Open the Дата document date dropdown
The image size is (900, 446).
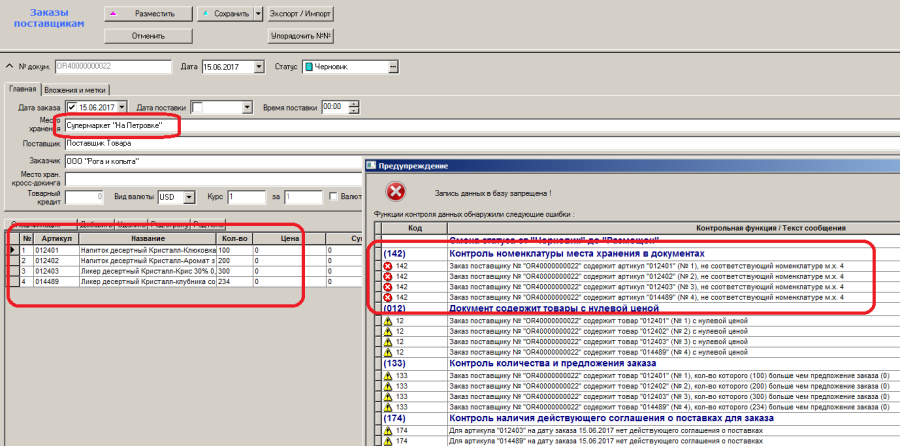click(259, 67)
